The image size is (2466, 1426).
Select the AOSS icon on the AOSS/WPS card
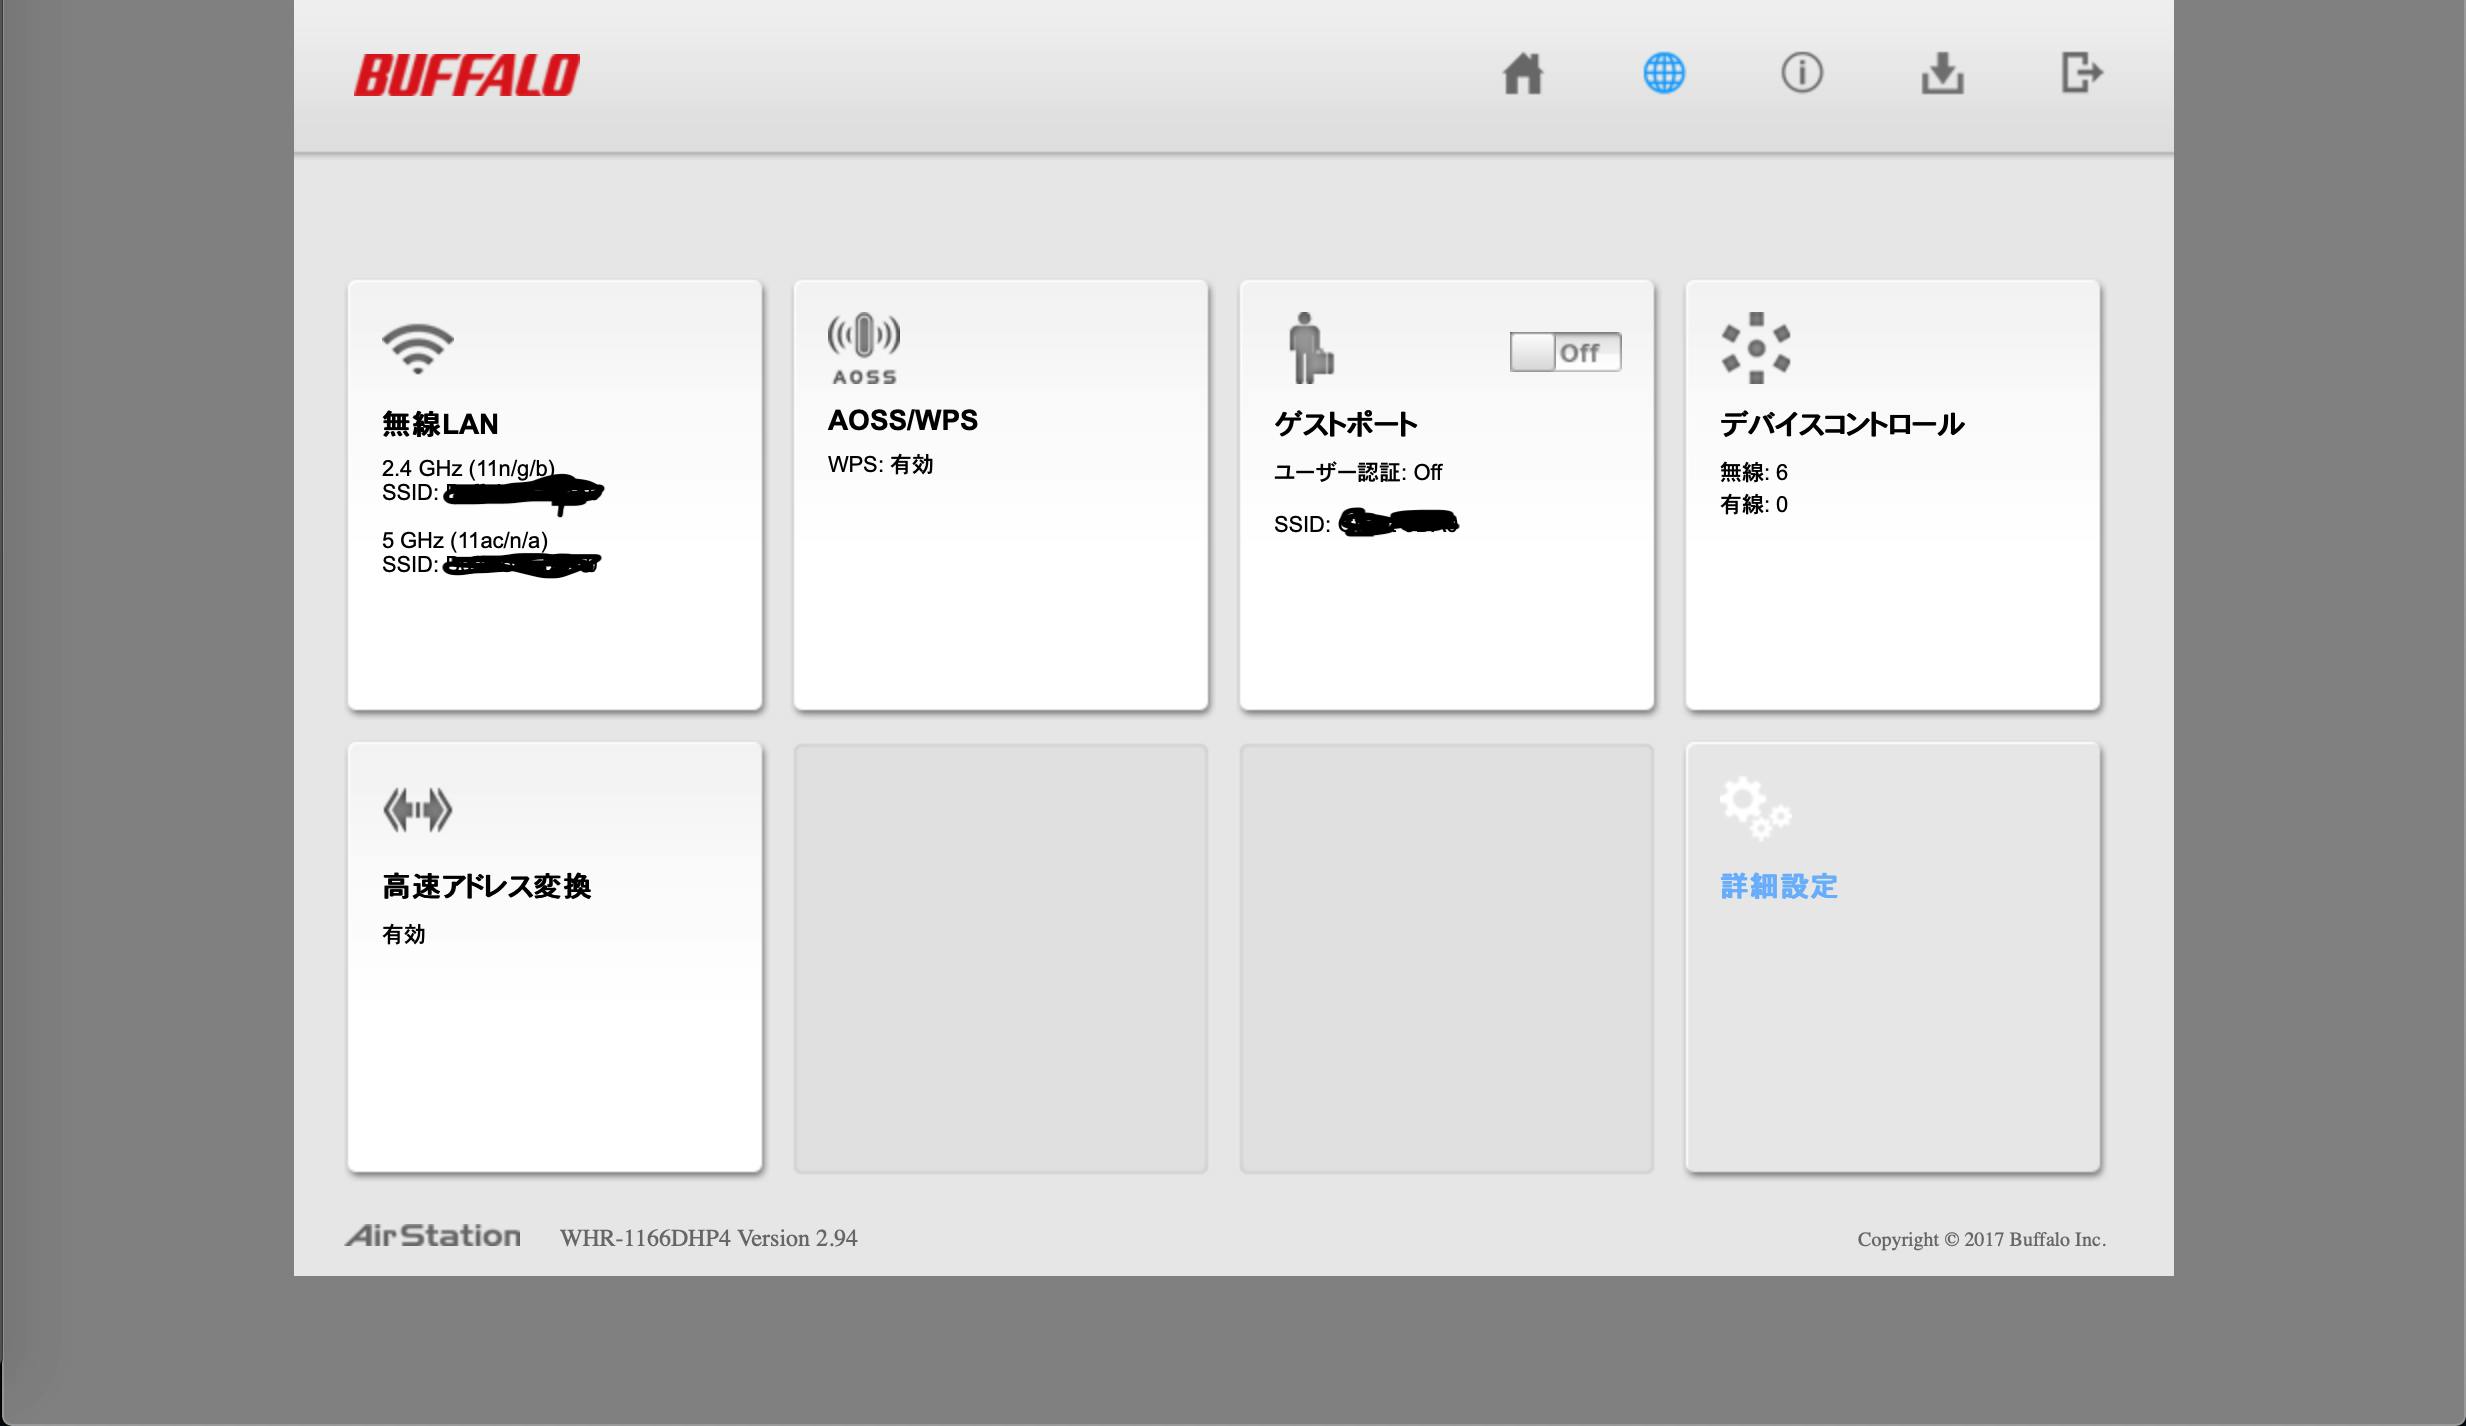point(864,345)
